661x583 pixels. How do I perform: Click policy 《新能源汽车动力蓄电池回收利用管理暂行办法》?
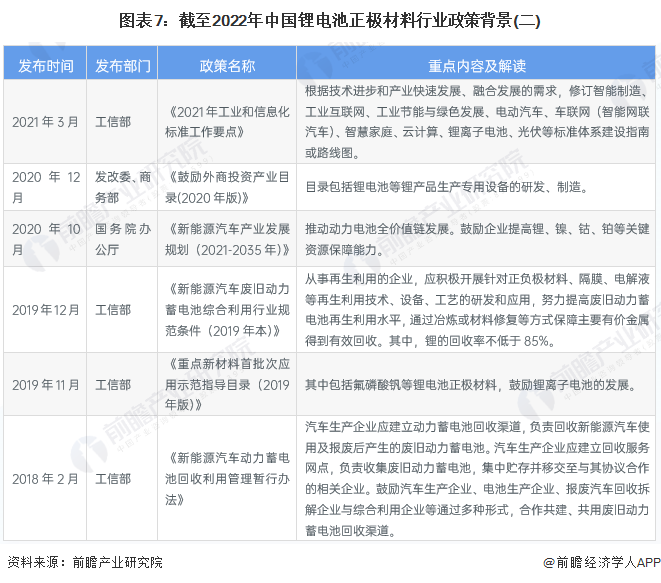tap(227, 478)
